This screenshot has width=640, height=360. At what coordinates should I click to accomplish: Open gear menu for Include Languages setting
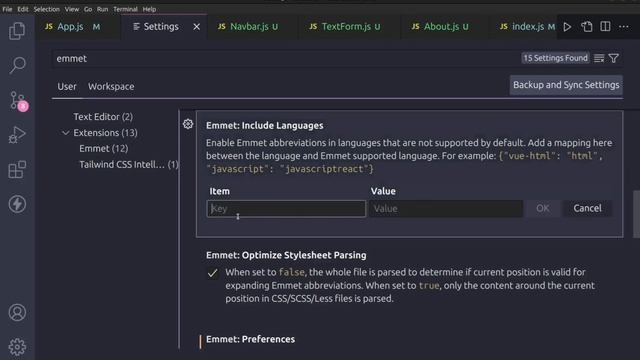click(x=188, y=124)
